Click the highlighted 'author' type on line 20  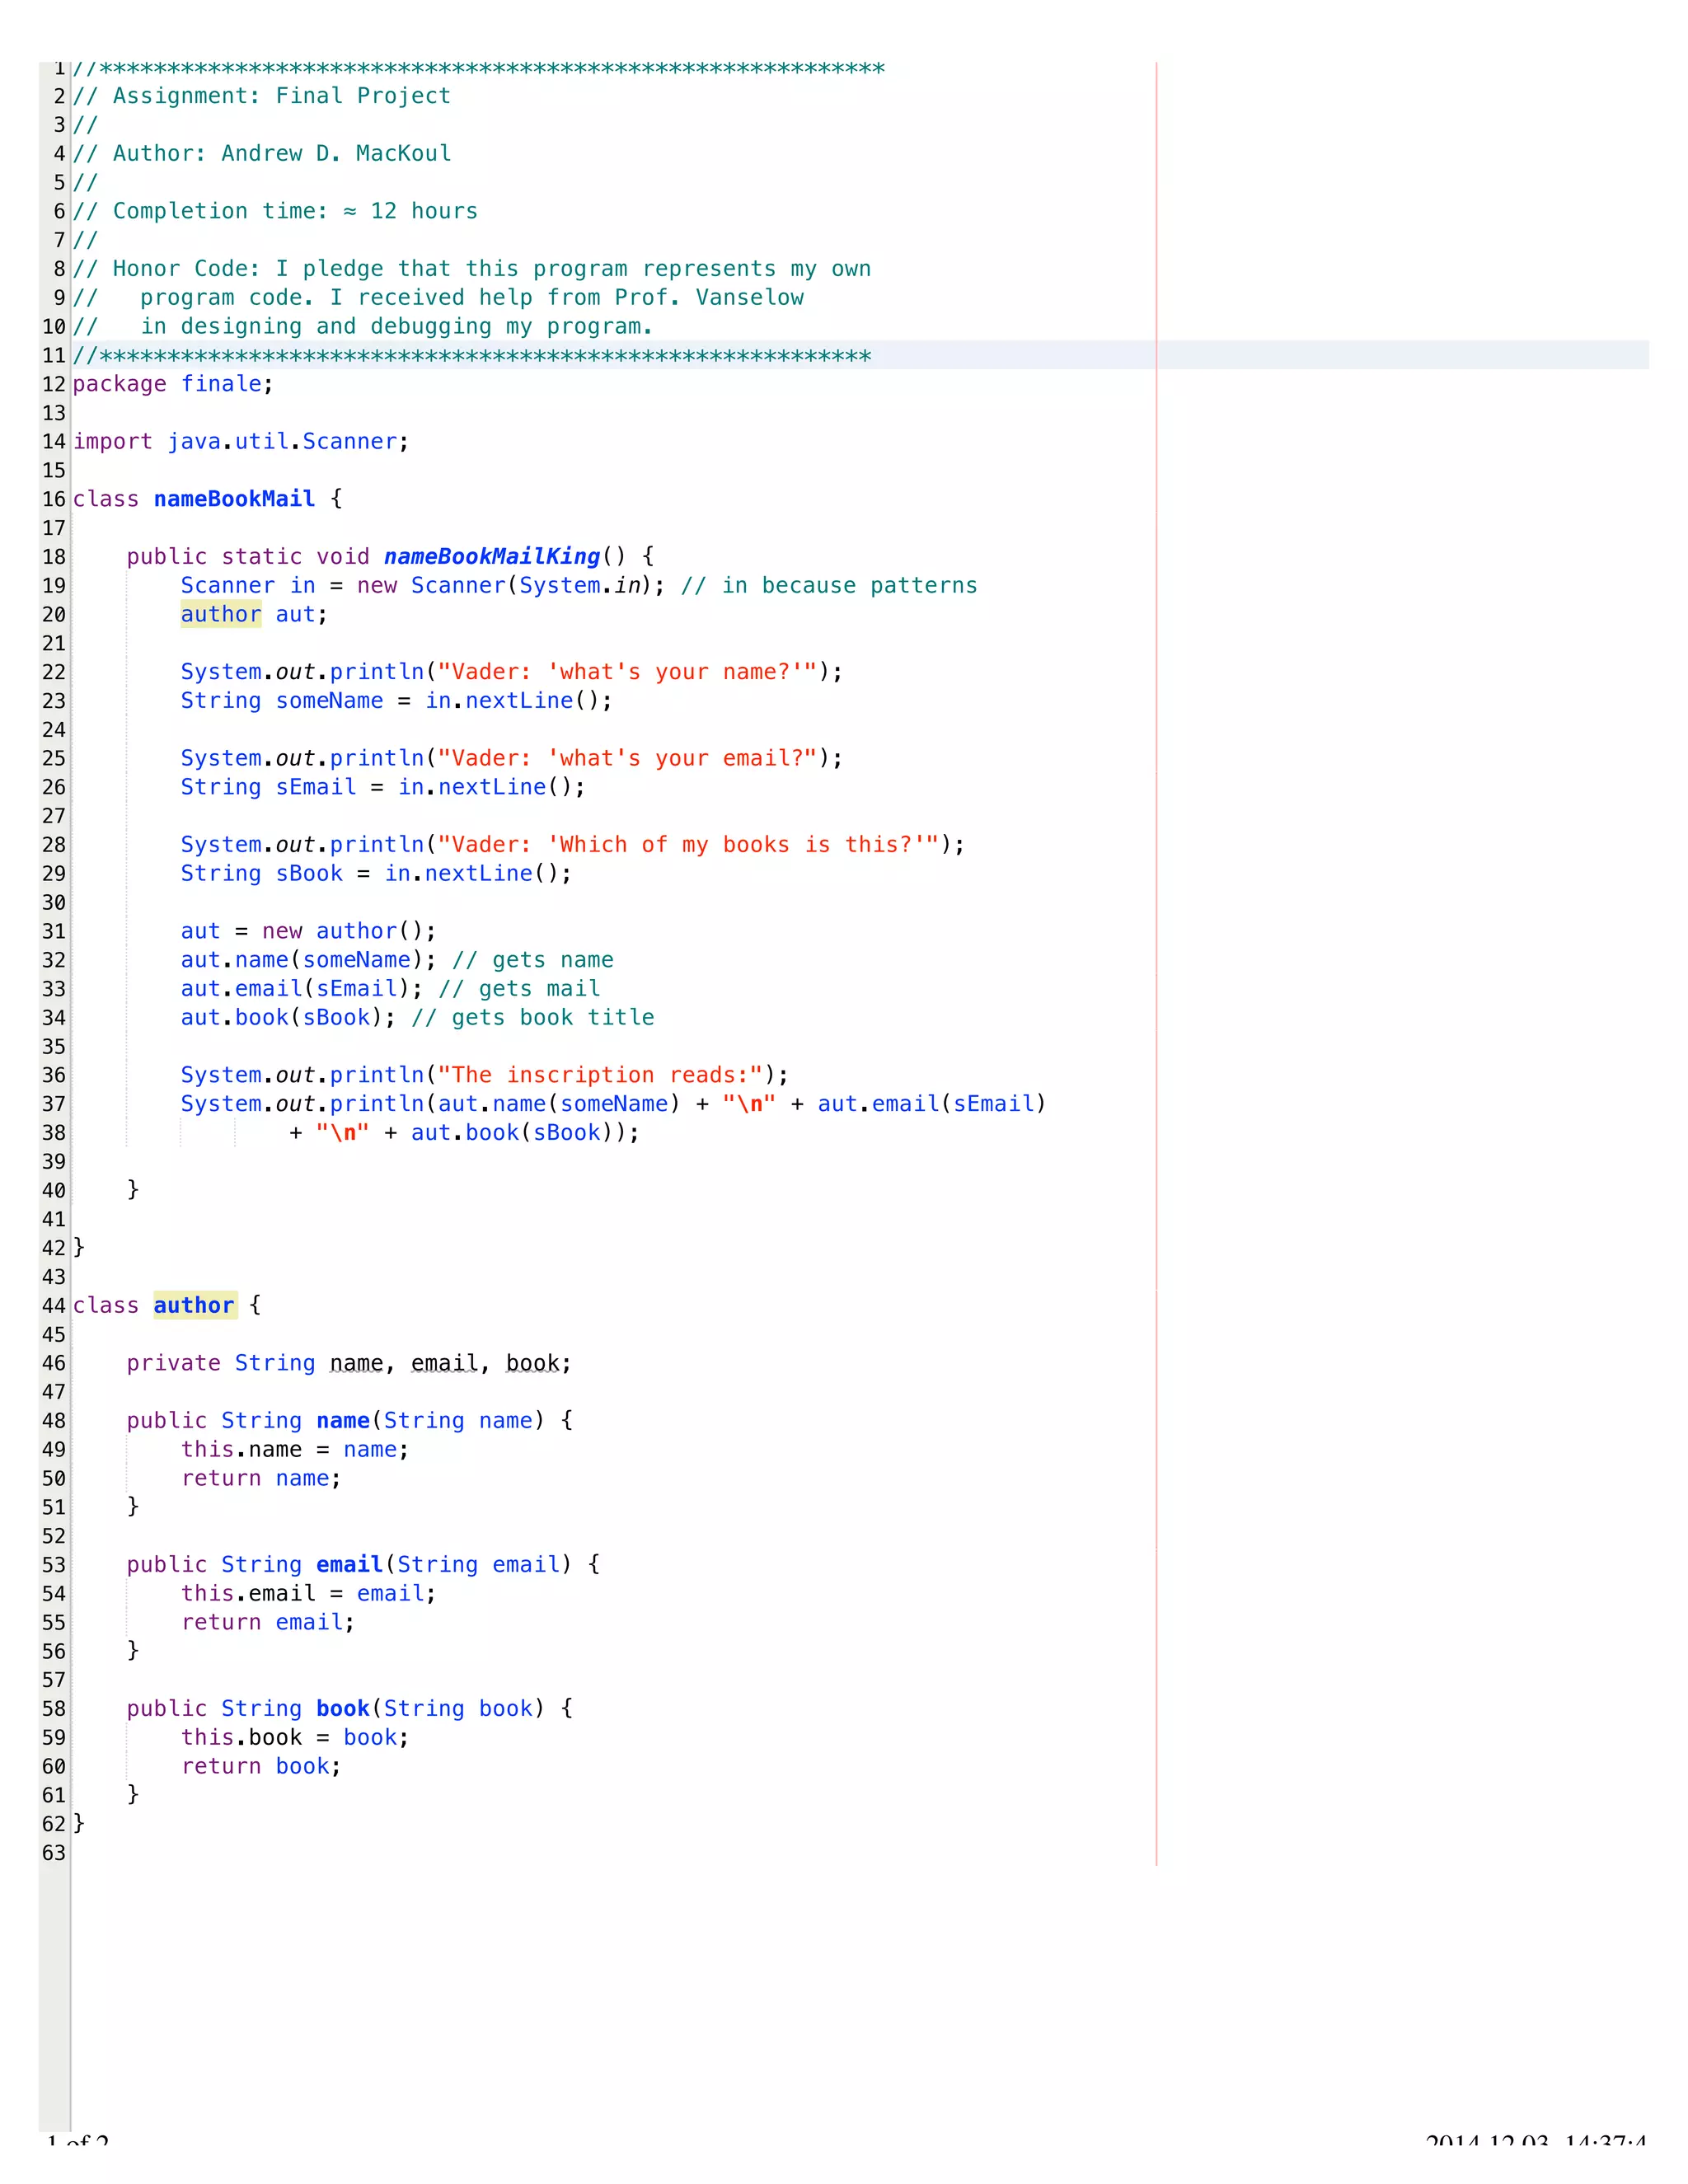[221, 614]
